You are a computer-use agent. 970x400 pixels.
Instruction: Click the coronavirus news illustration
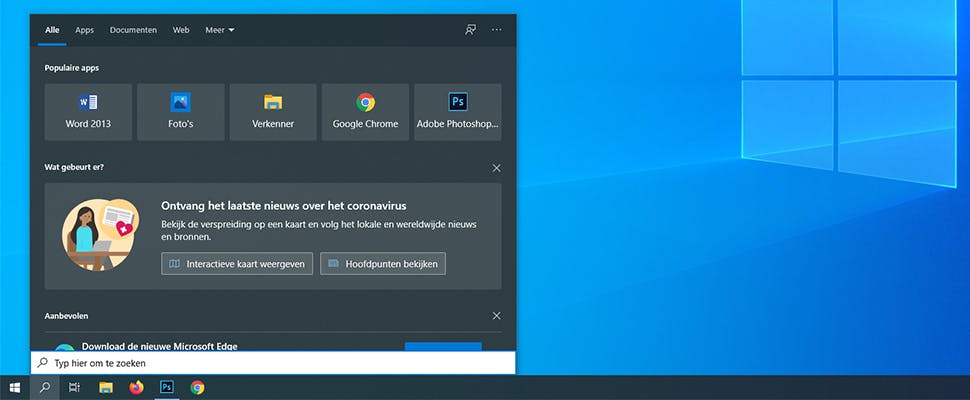(100, 235)
